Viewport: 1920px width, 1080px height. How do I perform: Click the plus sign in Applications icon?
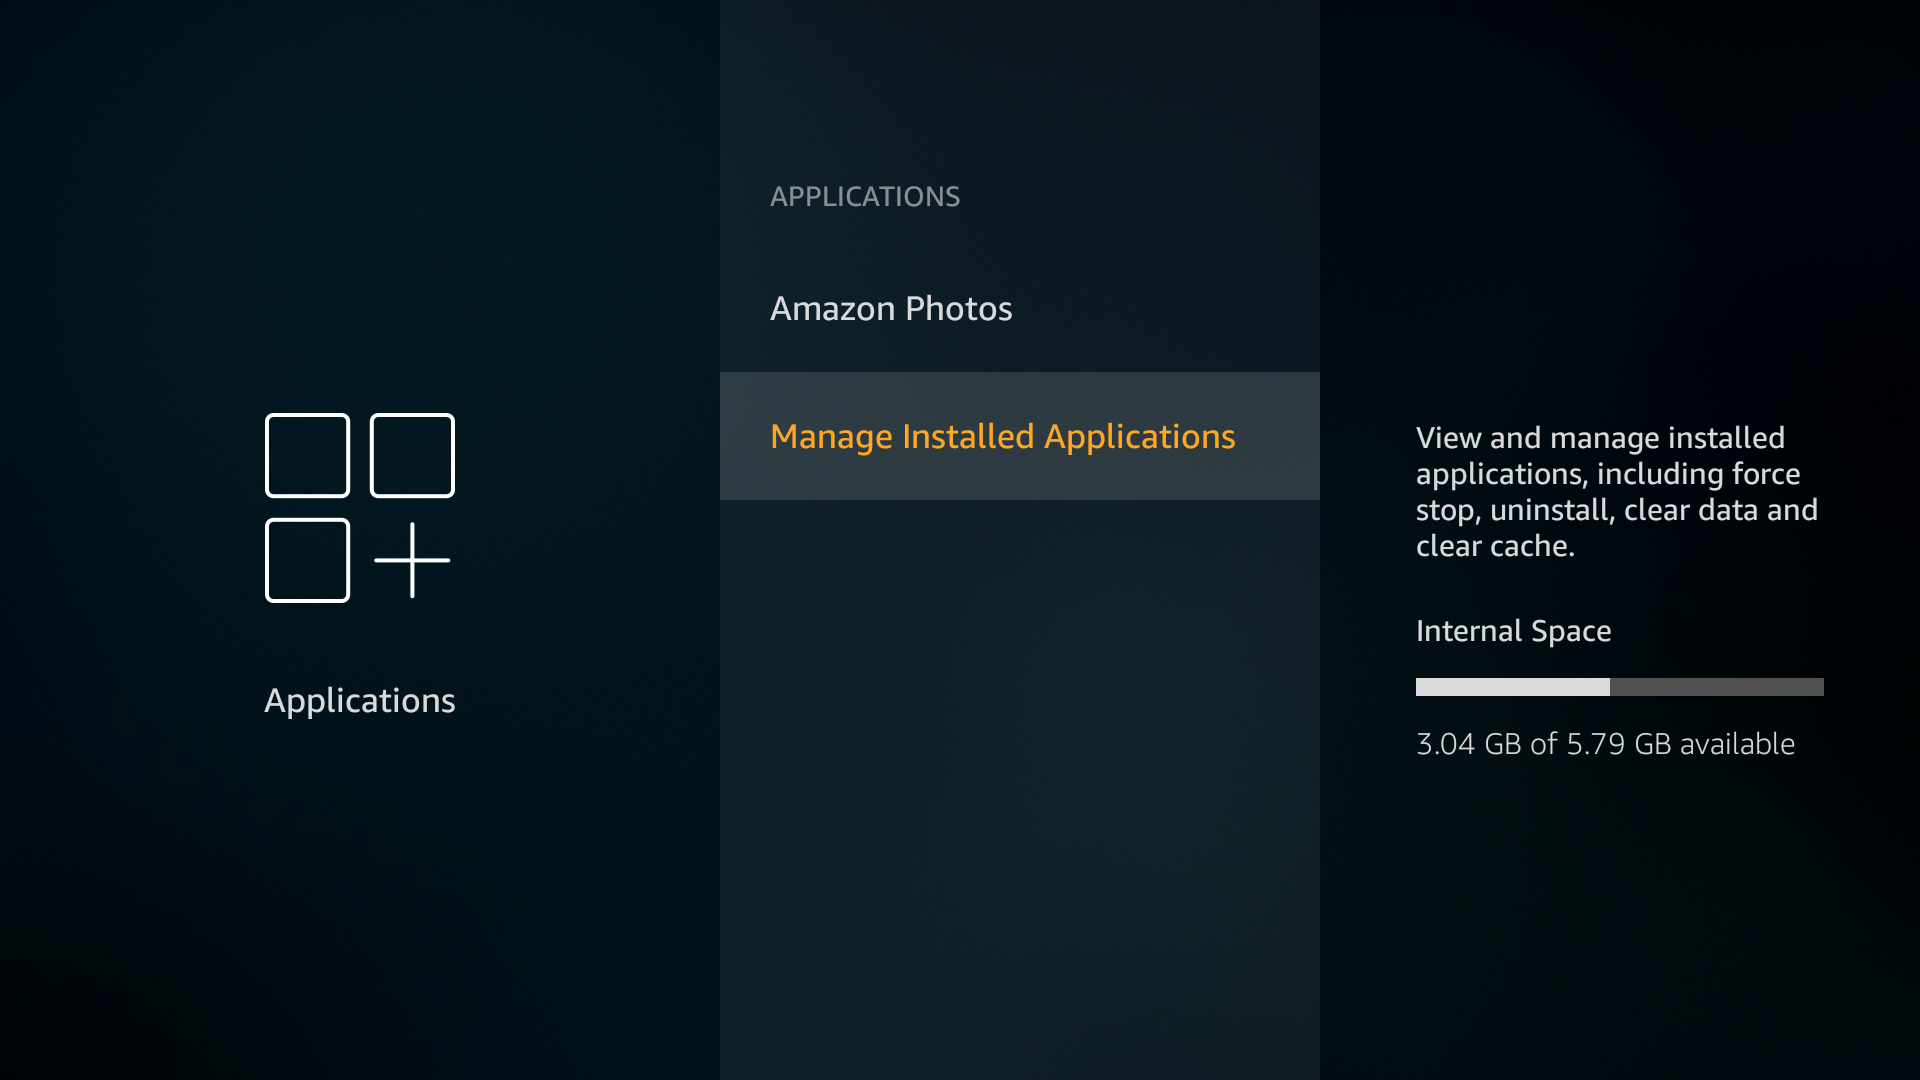coord(412,560)
